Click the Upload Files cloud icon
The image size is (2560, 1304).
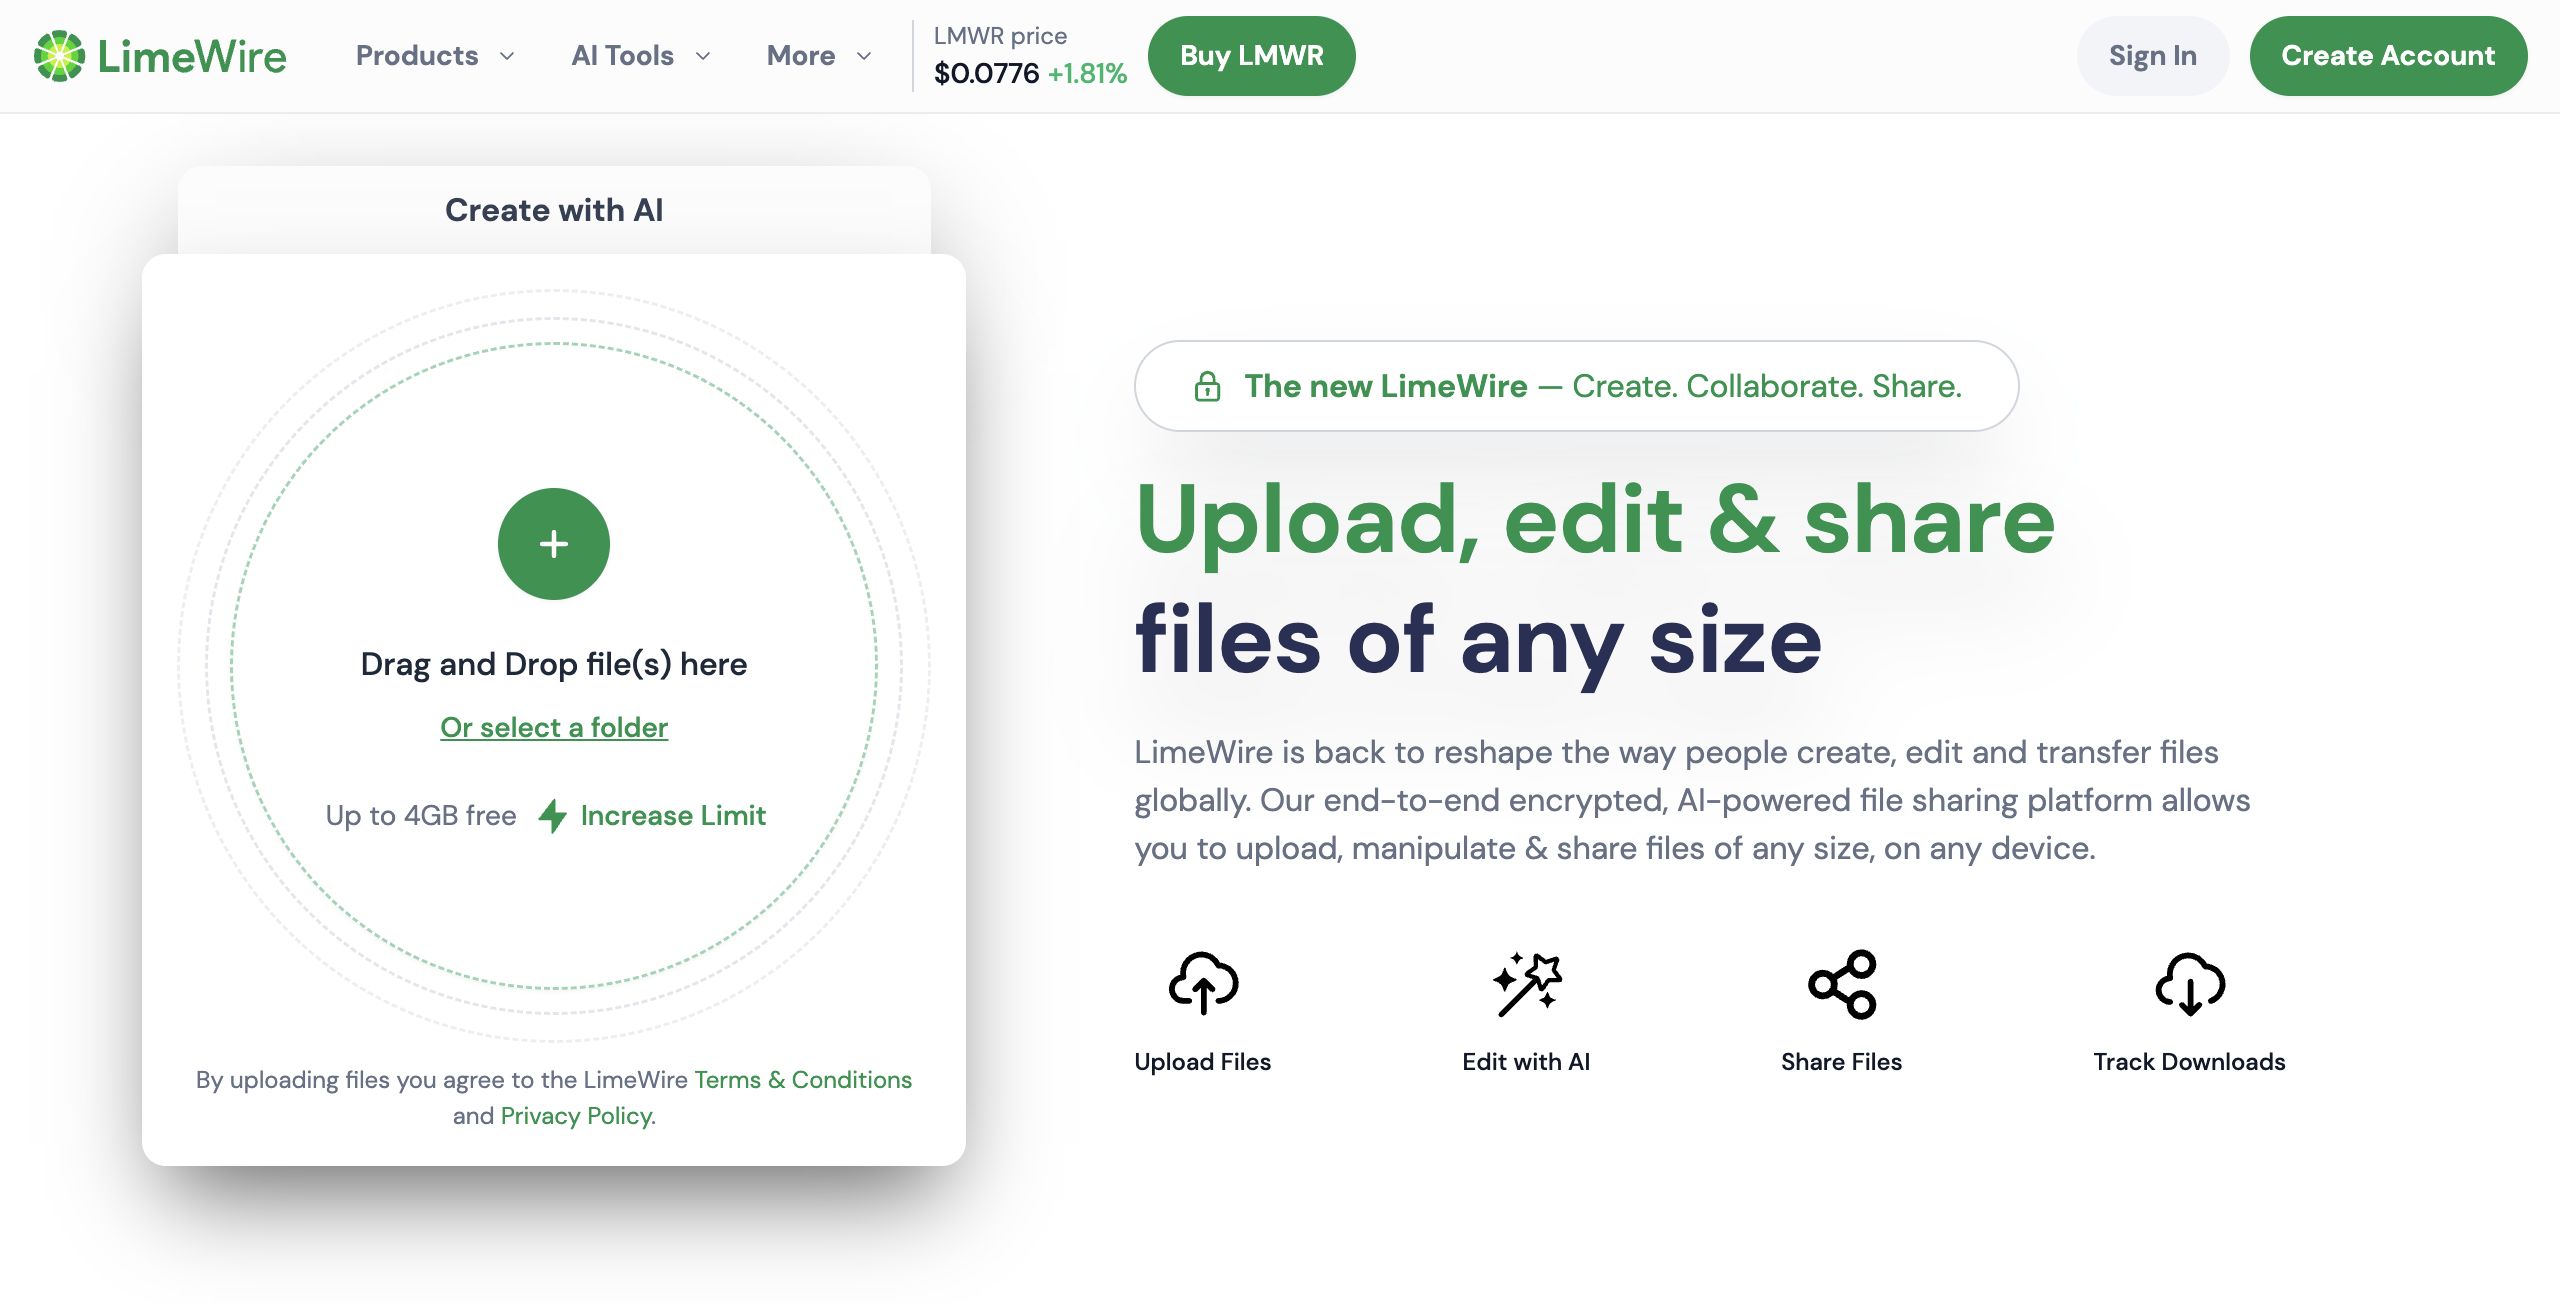[x=1203, y=984]
